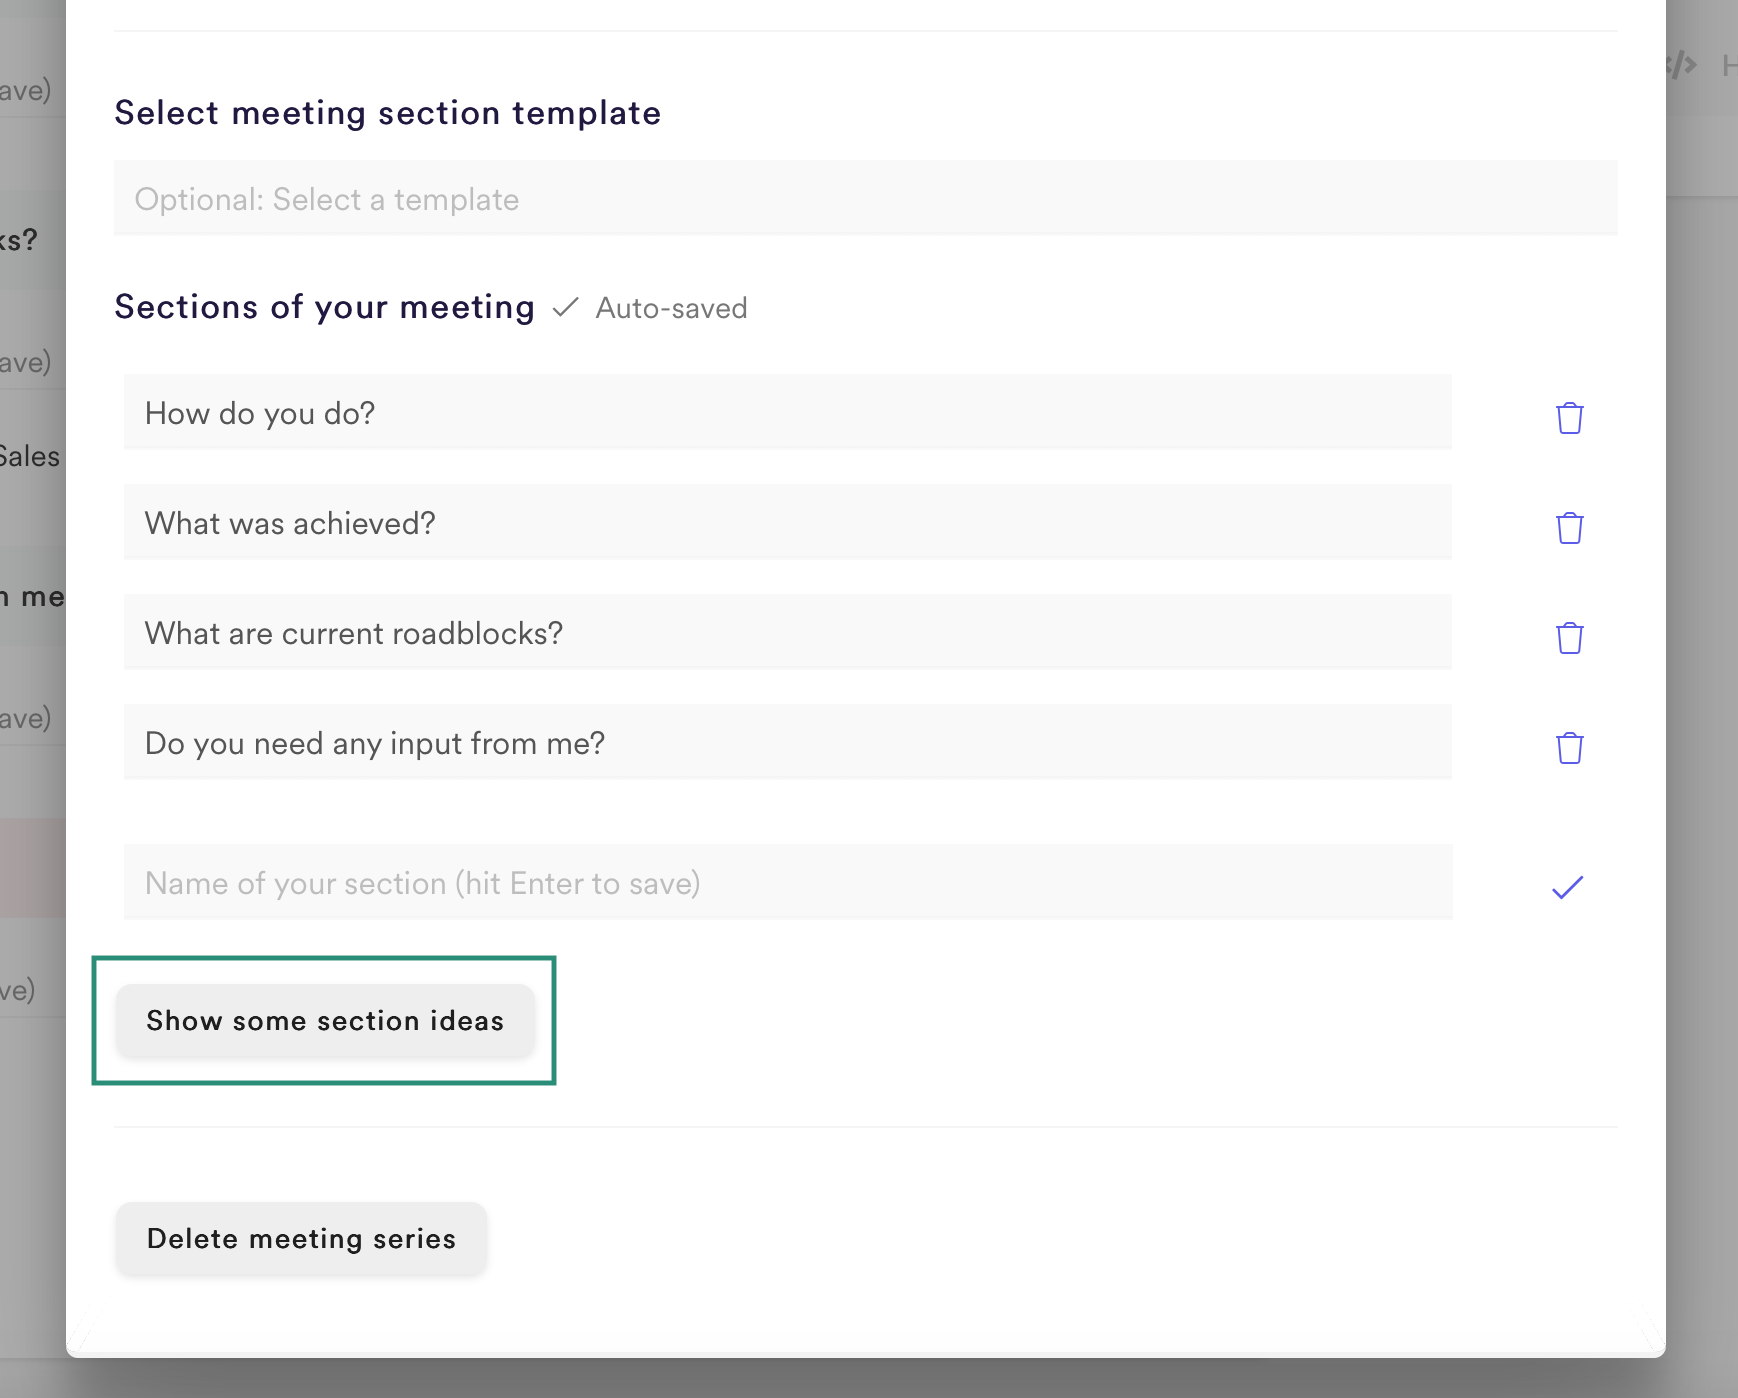Image resolution: width=1738 pixels, height=1398 pixels.
Task: Click trash icon beside "What was achieved?"
Action: click(1569, 528)
